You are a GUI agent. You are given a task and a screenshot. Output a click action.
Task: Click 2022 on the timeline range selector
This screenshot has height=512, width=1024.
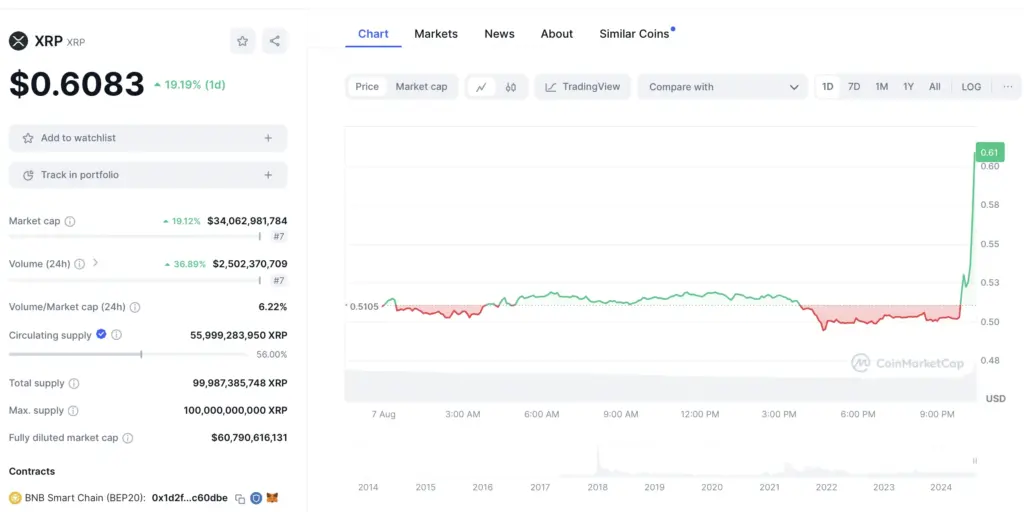826,487
